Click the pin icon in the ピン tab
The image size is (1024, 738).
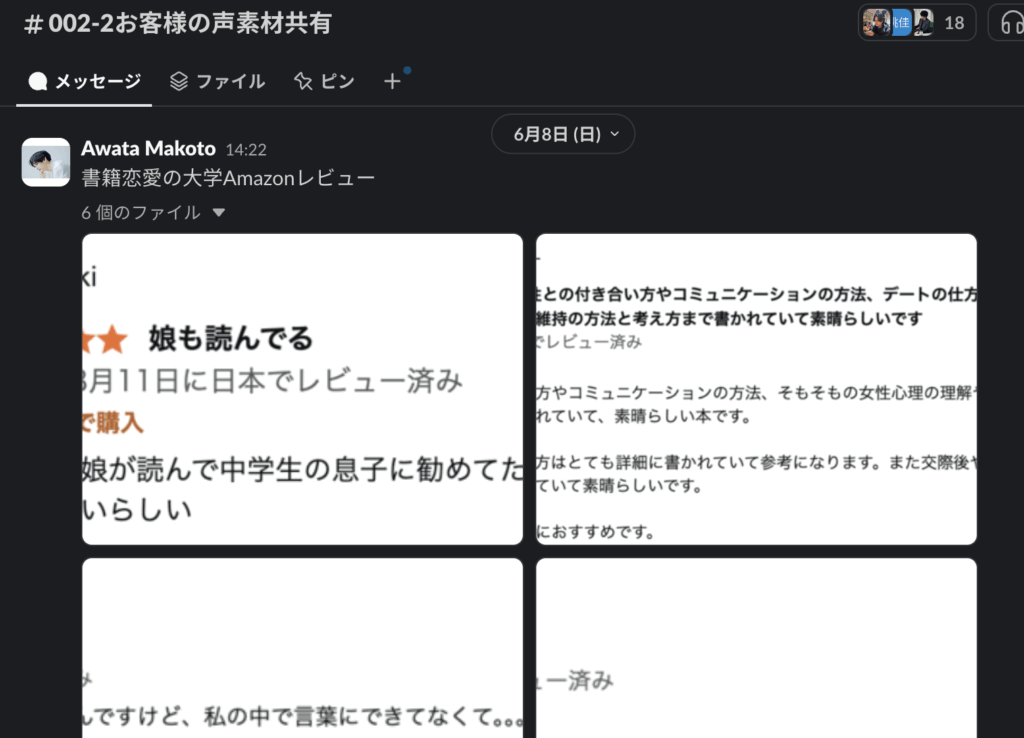[x=304, y=82]
